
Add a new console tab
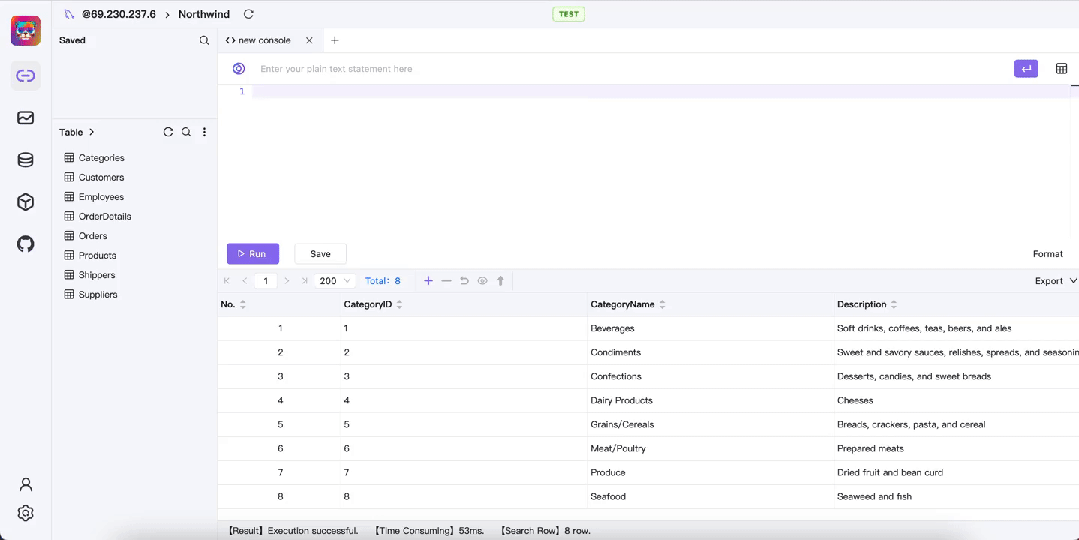click(334, 41)
